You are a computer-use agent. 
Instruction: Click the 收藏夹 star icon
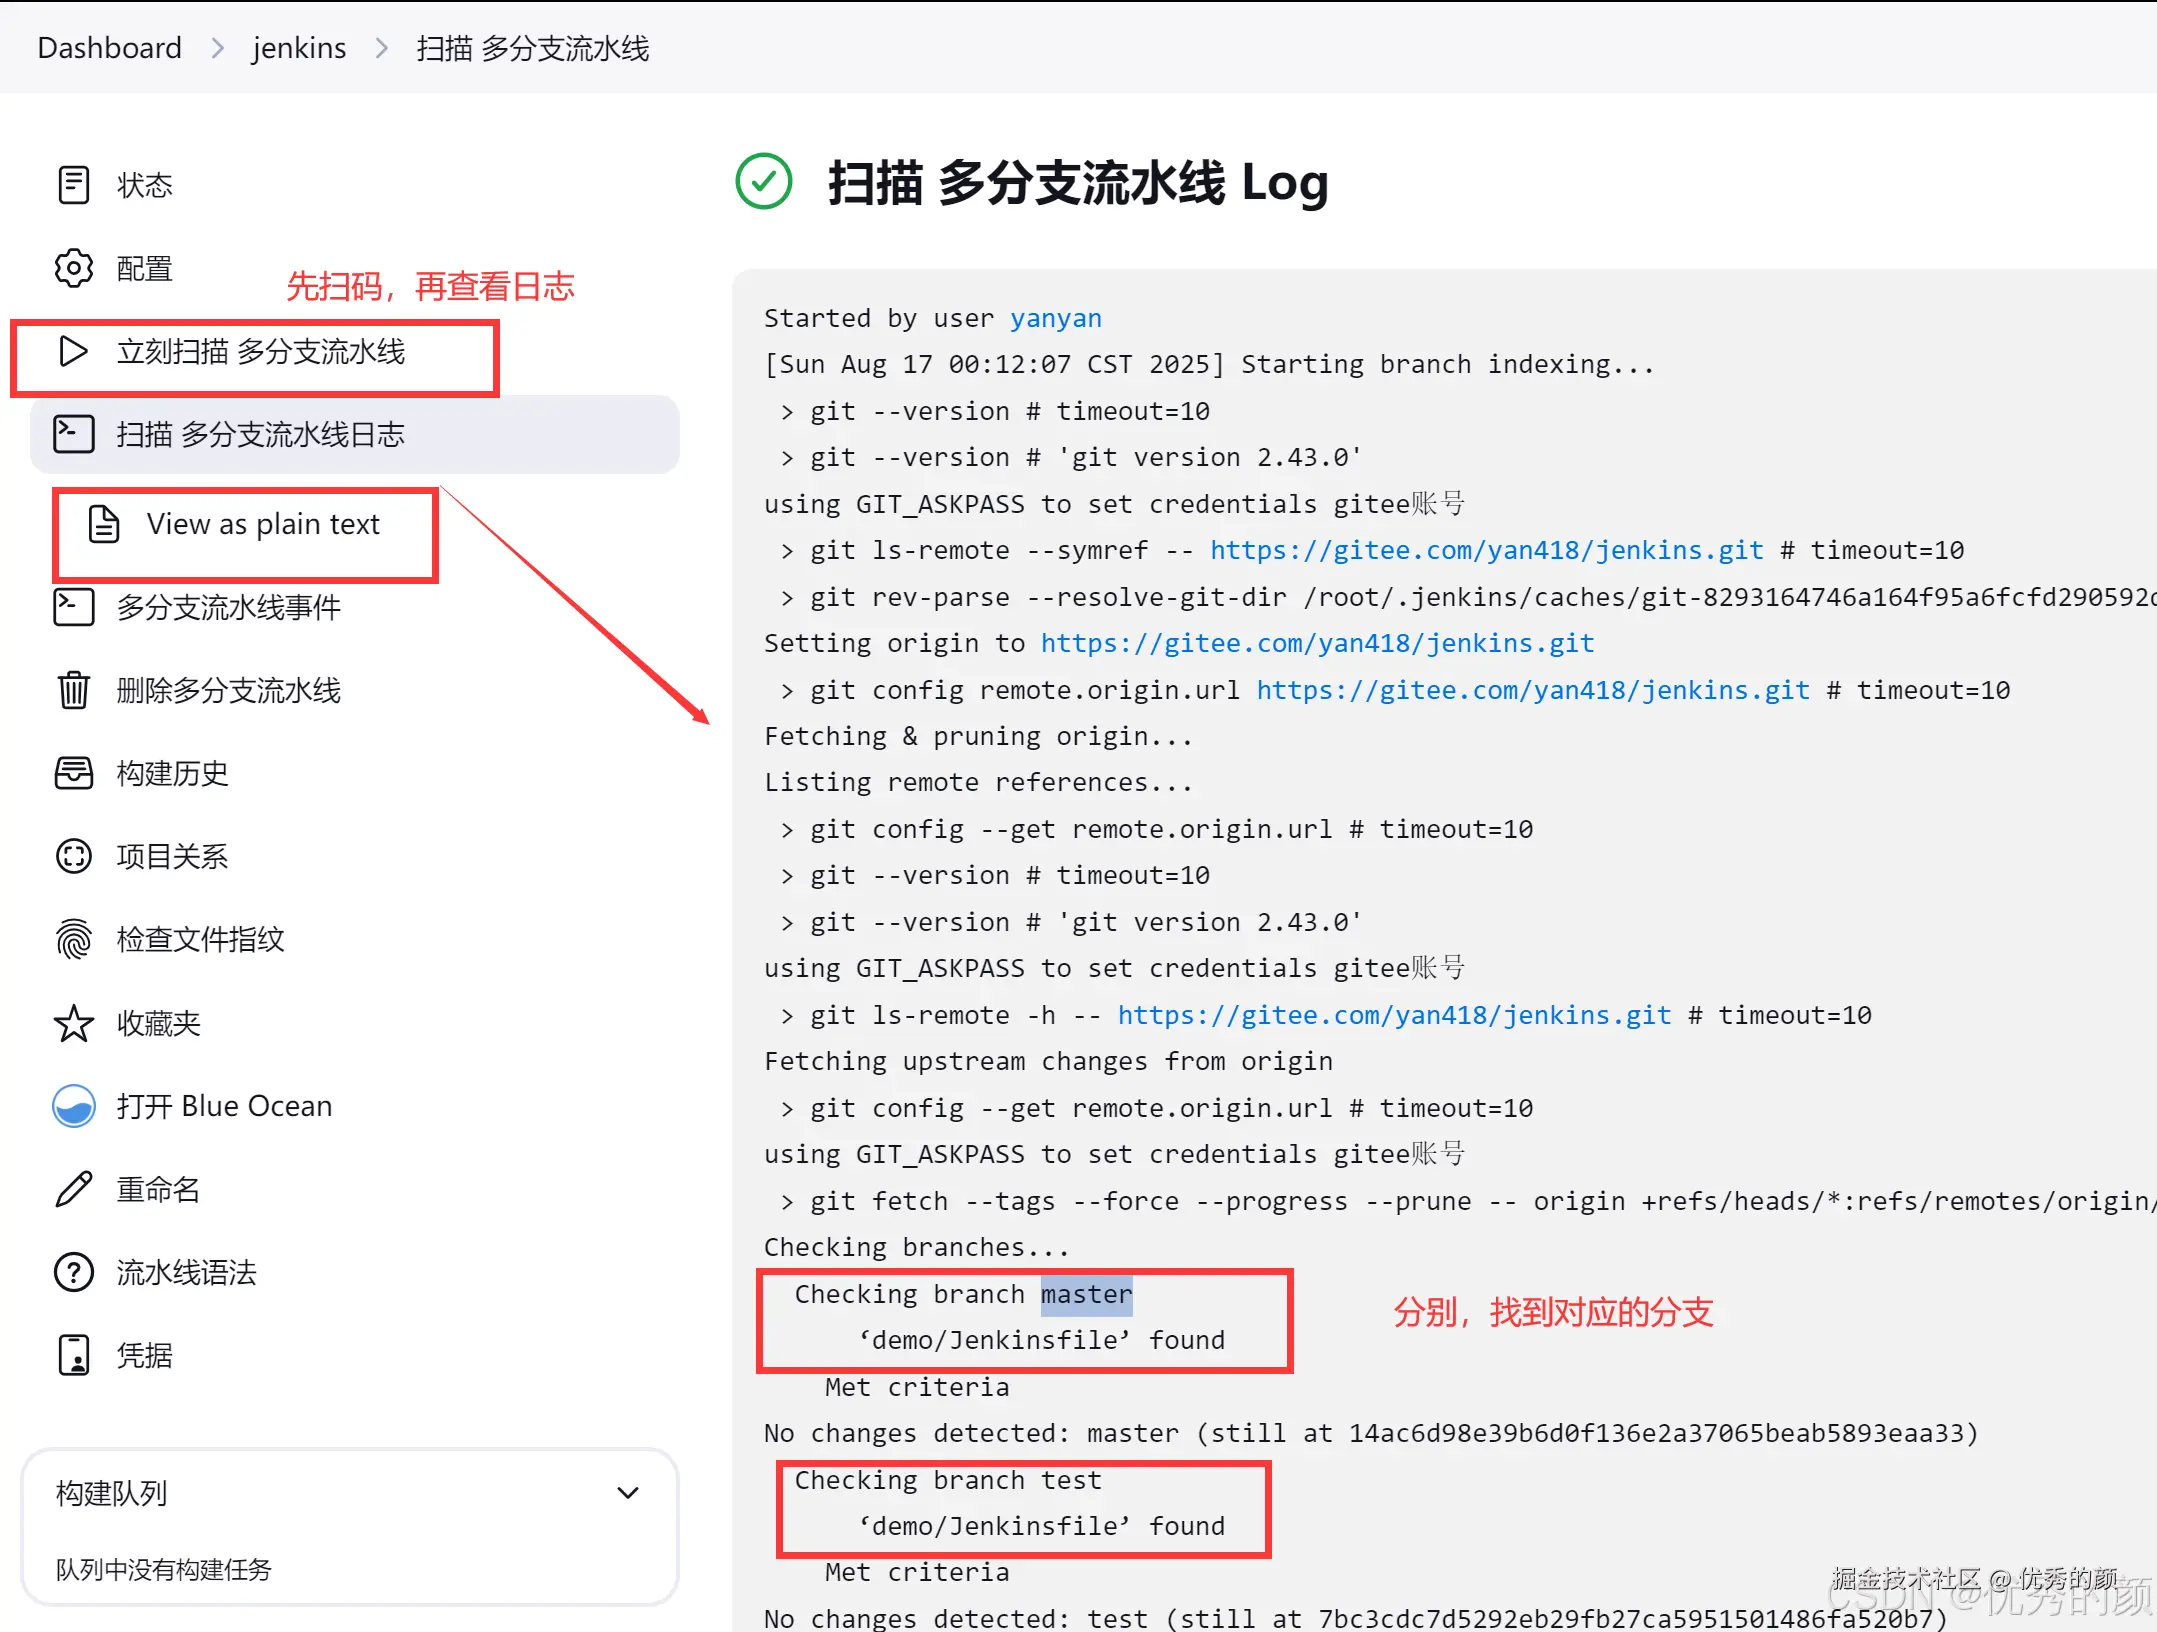pyautogui.click(x=74, y=1023)
